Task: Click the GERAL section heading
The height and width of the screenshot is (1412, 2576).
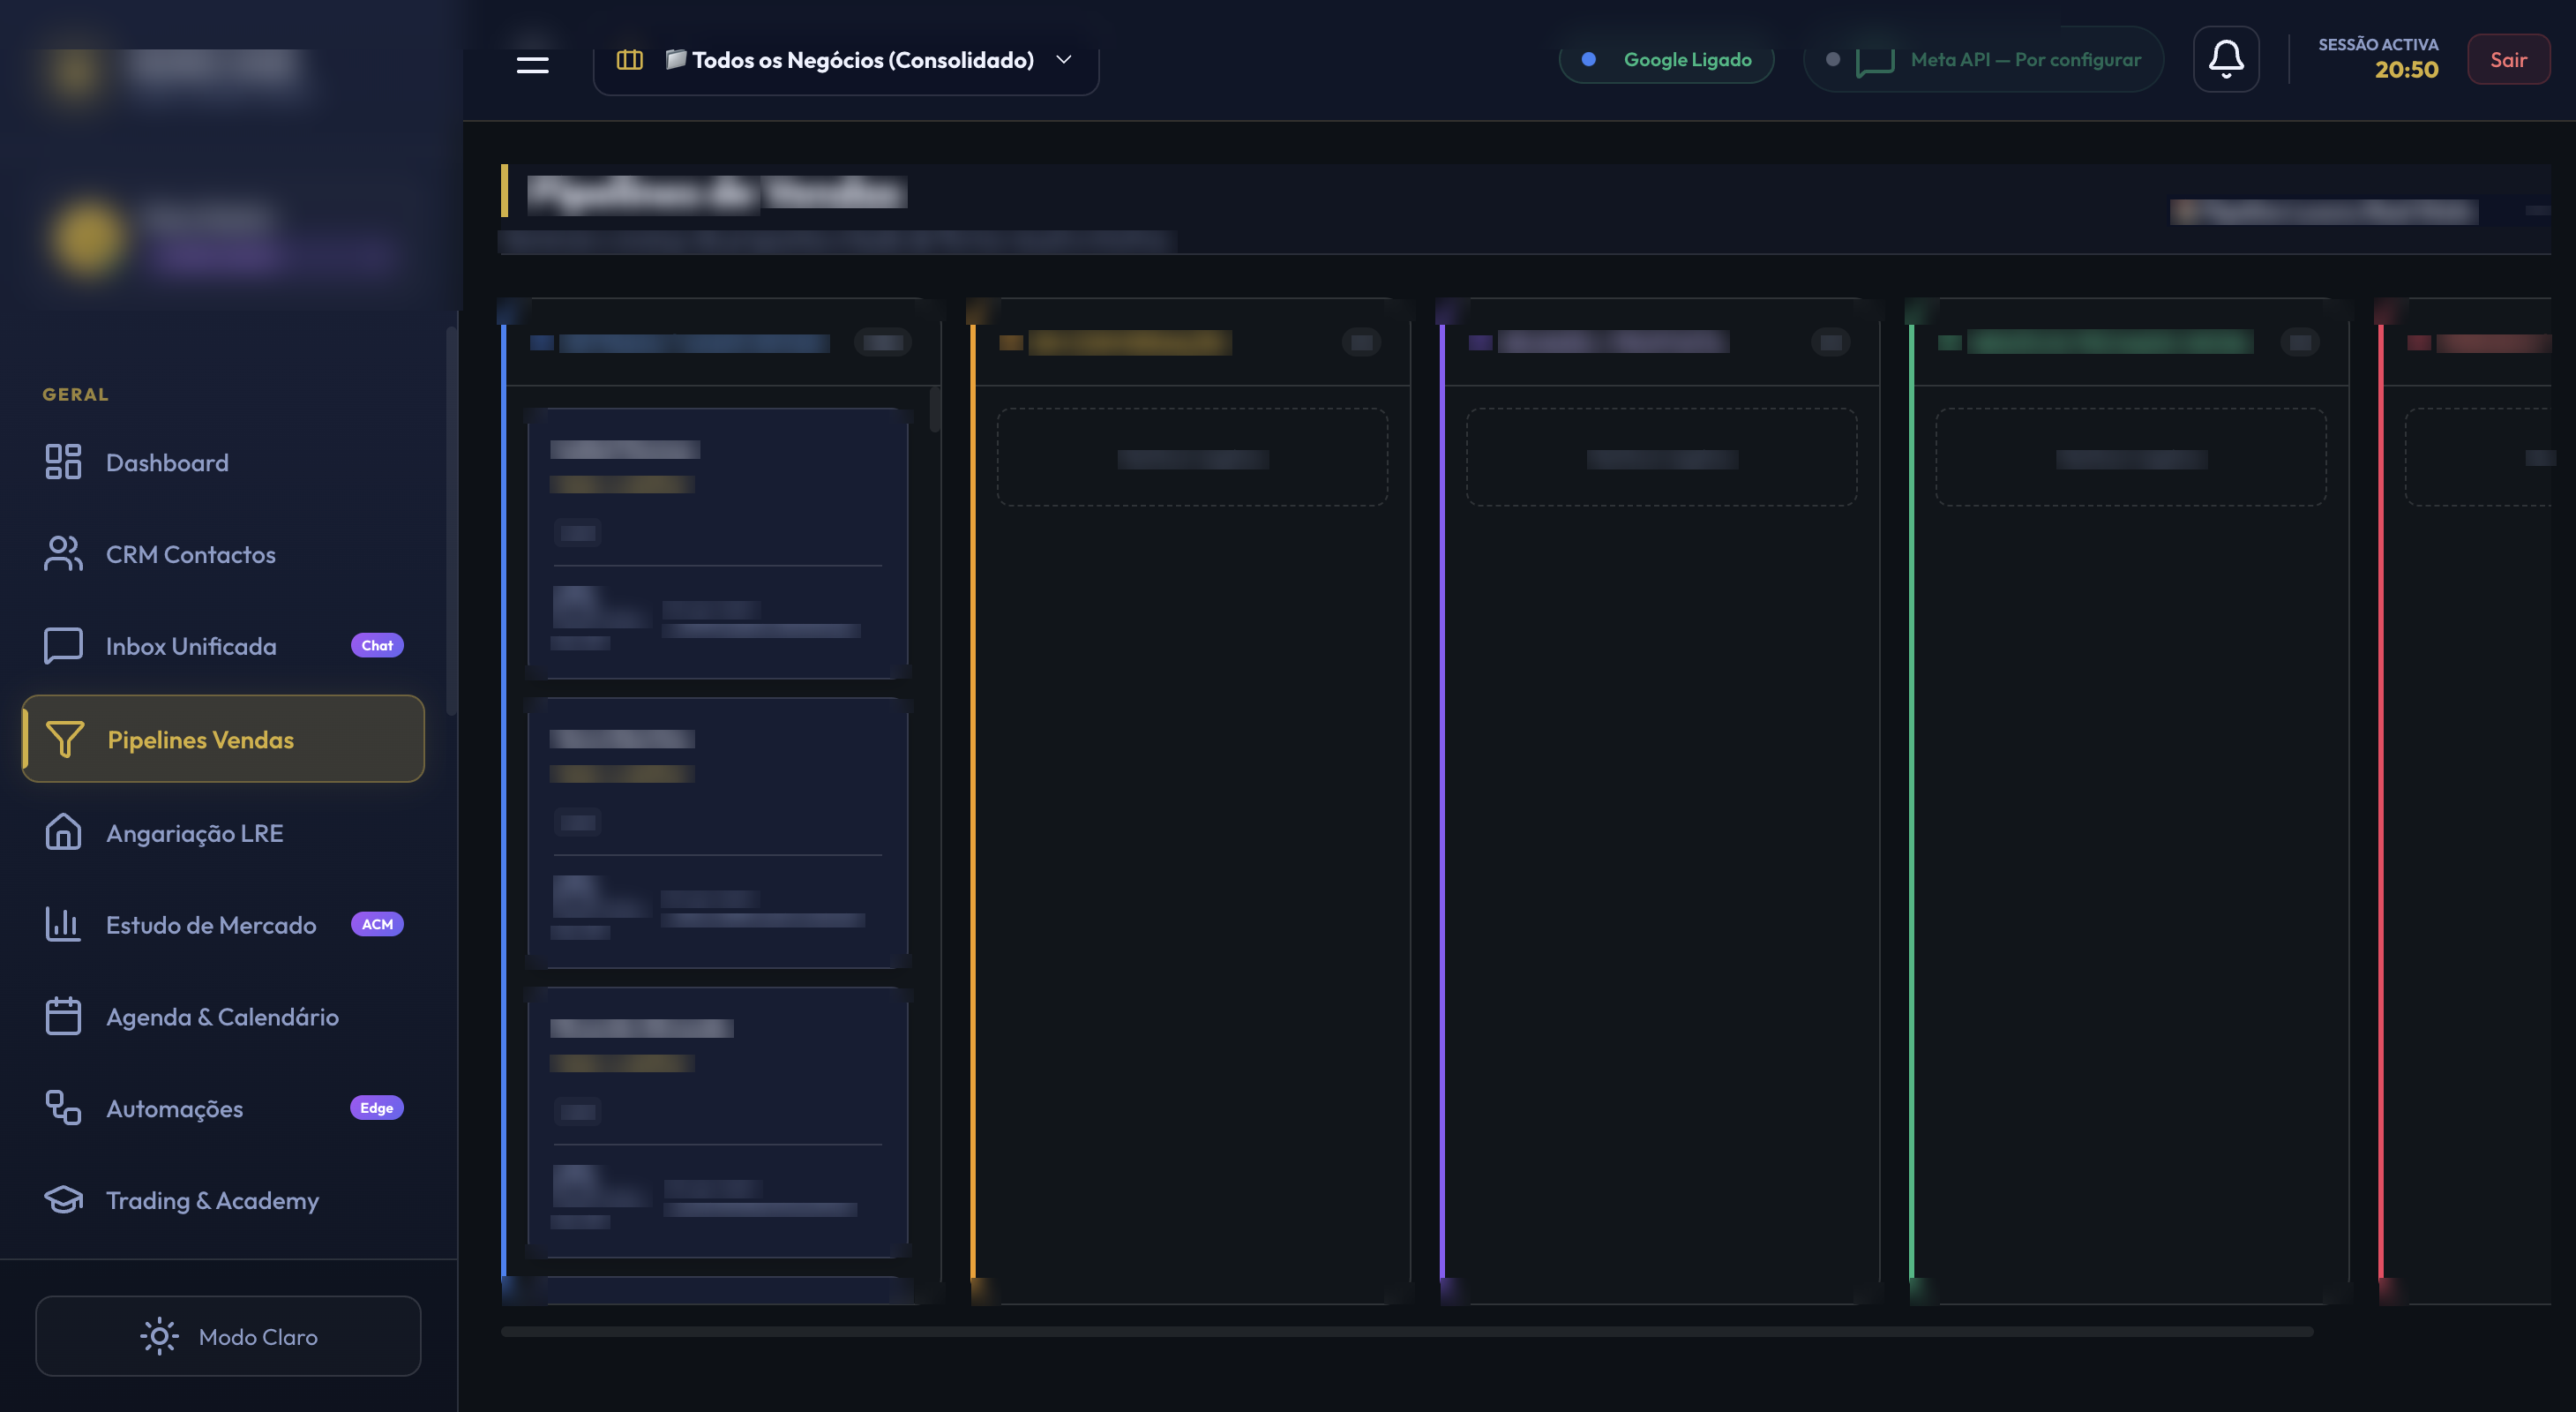Action: tap(75, 395)
